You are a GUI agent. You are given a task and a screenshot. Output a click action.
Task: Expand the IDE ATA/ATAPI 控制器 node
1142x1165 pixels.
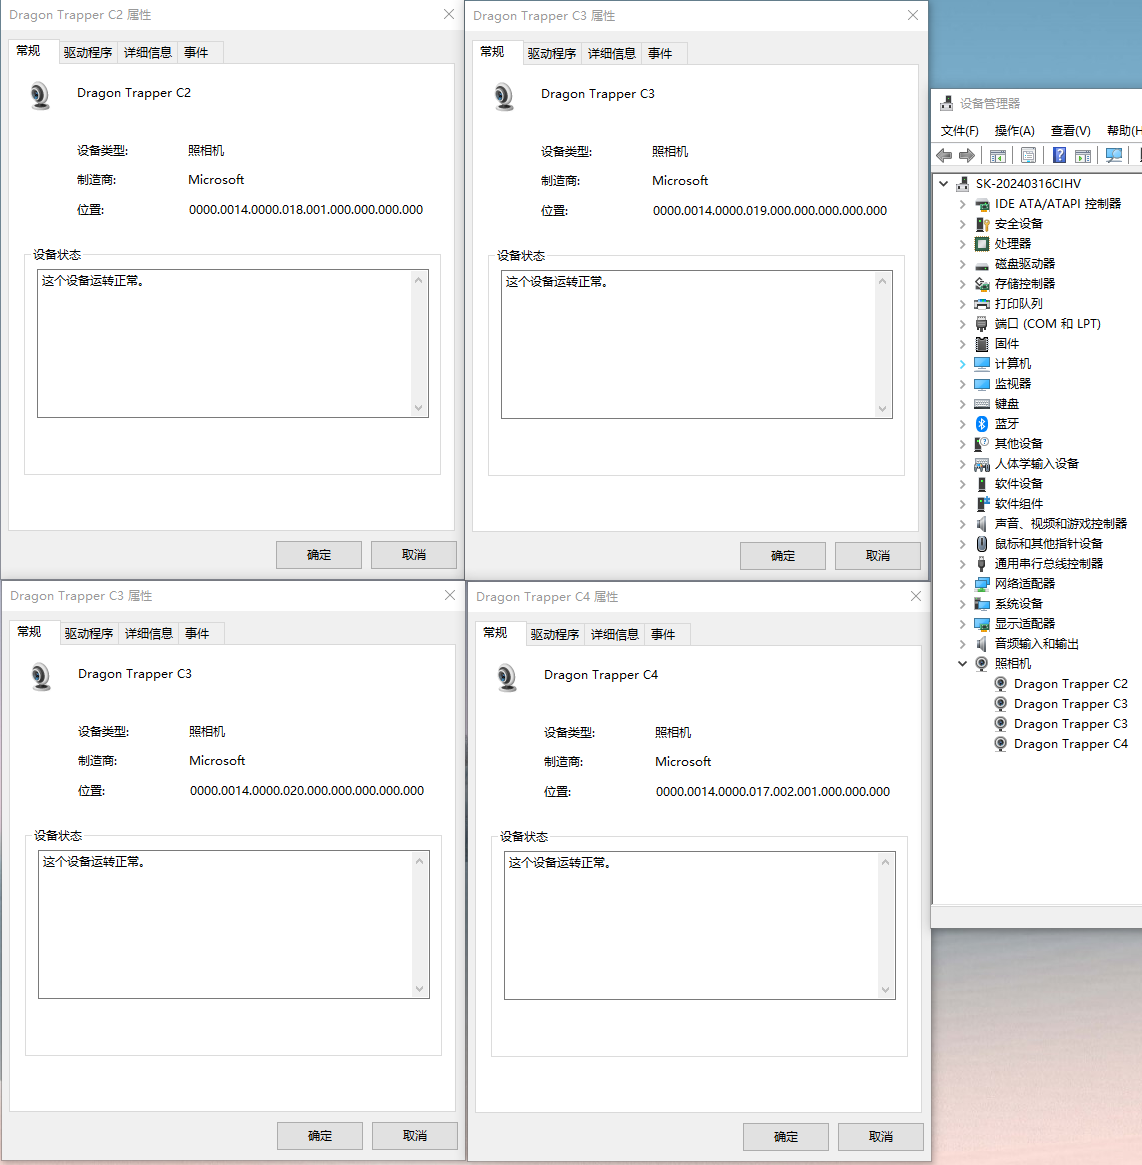[962, 204]
